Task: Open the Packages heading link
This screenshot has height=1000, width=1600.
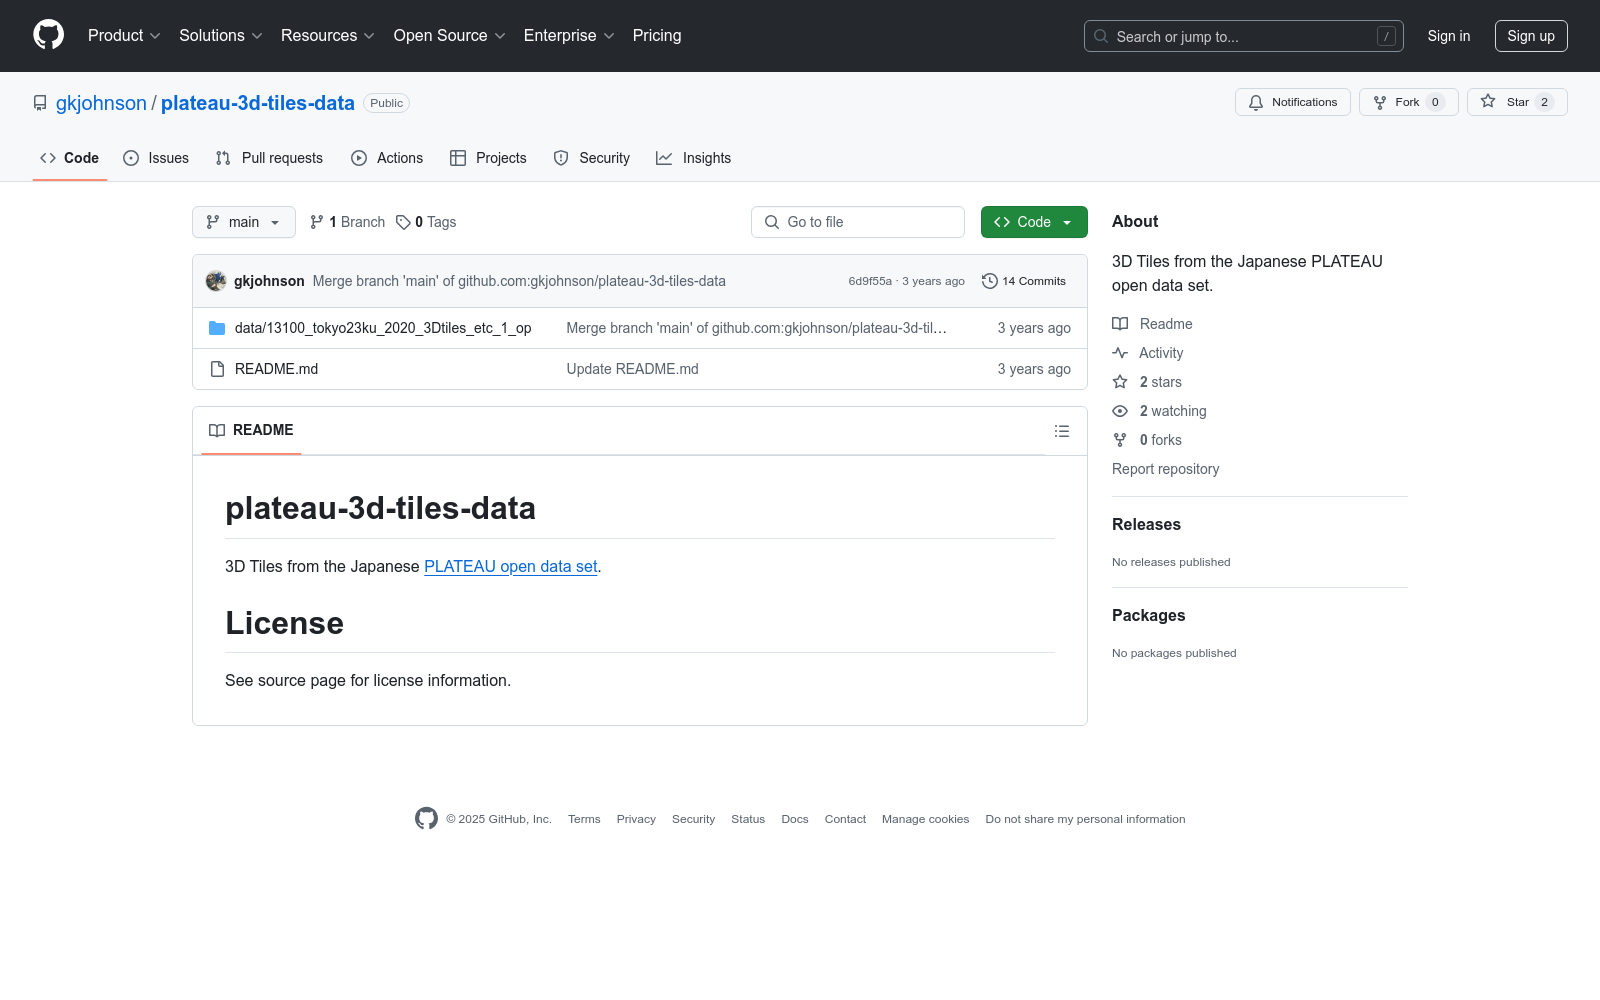Action: [x=1148, y=616]
